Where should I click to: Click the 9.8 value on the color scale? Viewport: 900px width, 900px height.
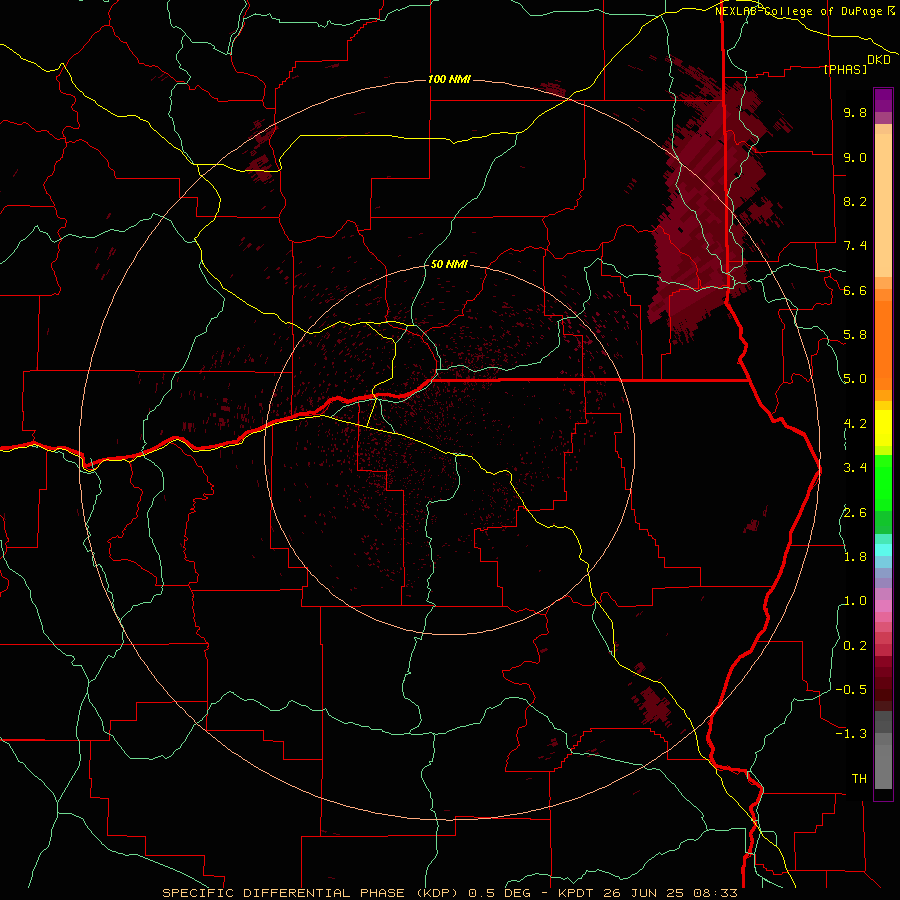click(x=855, y=112)
